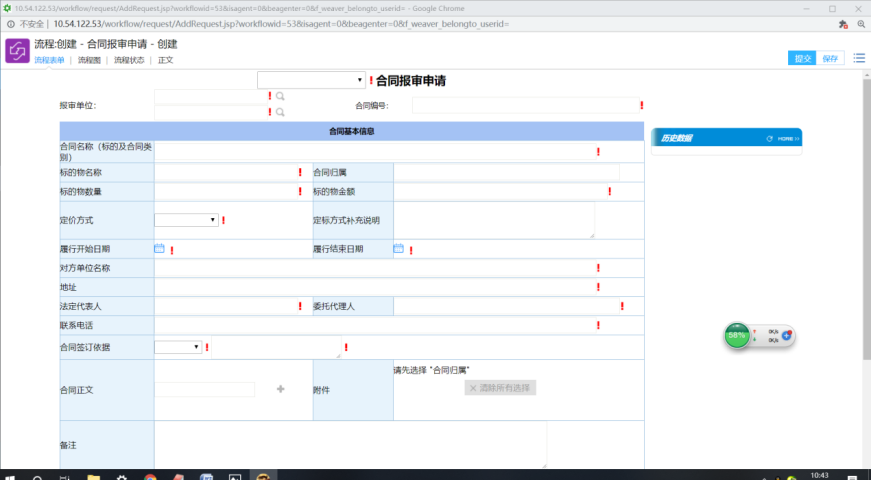871x480 pixels.
Task: Click the lower 报审单位 input box
Action: coord(211,112)
